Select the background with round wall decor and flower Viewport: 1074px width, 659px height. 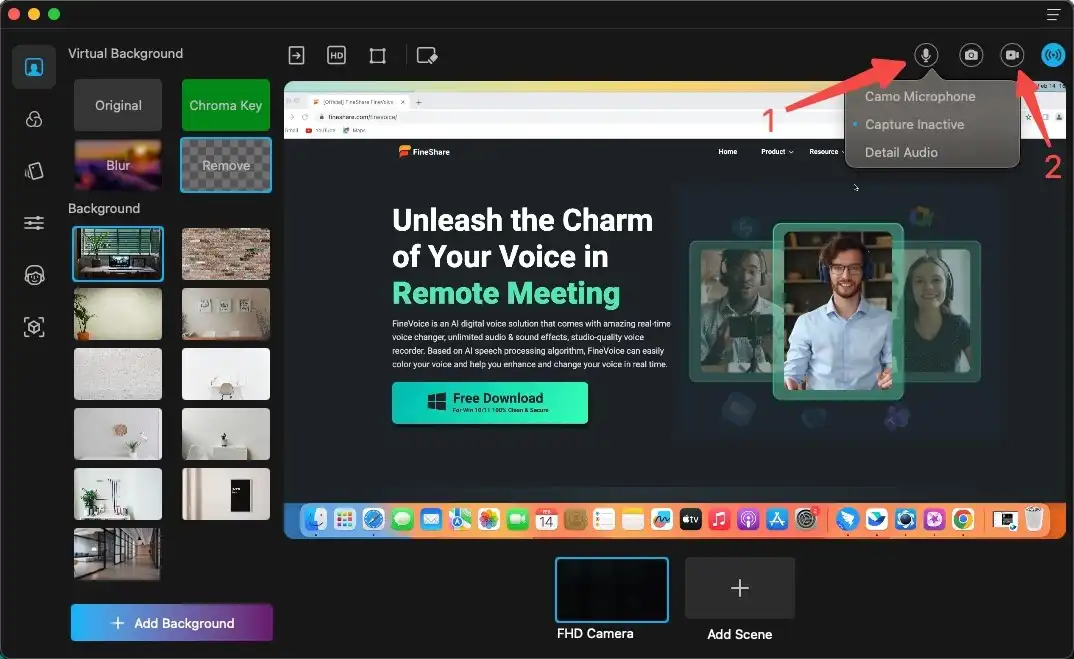pyautogui.click(x=118, y=434)
